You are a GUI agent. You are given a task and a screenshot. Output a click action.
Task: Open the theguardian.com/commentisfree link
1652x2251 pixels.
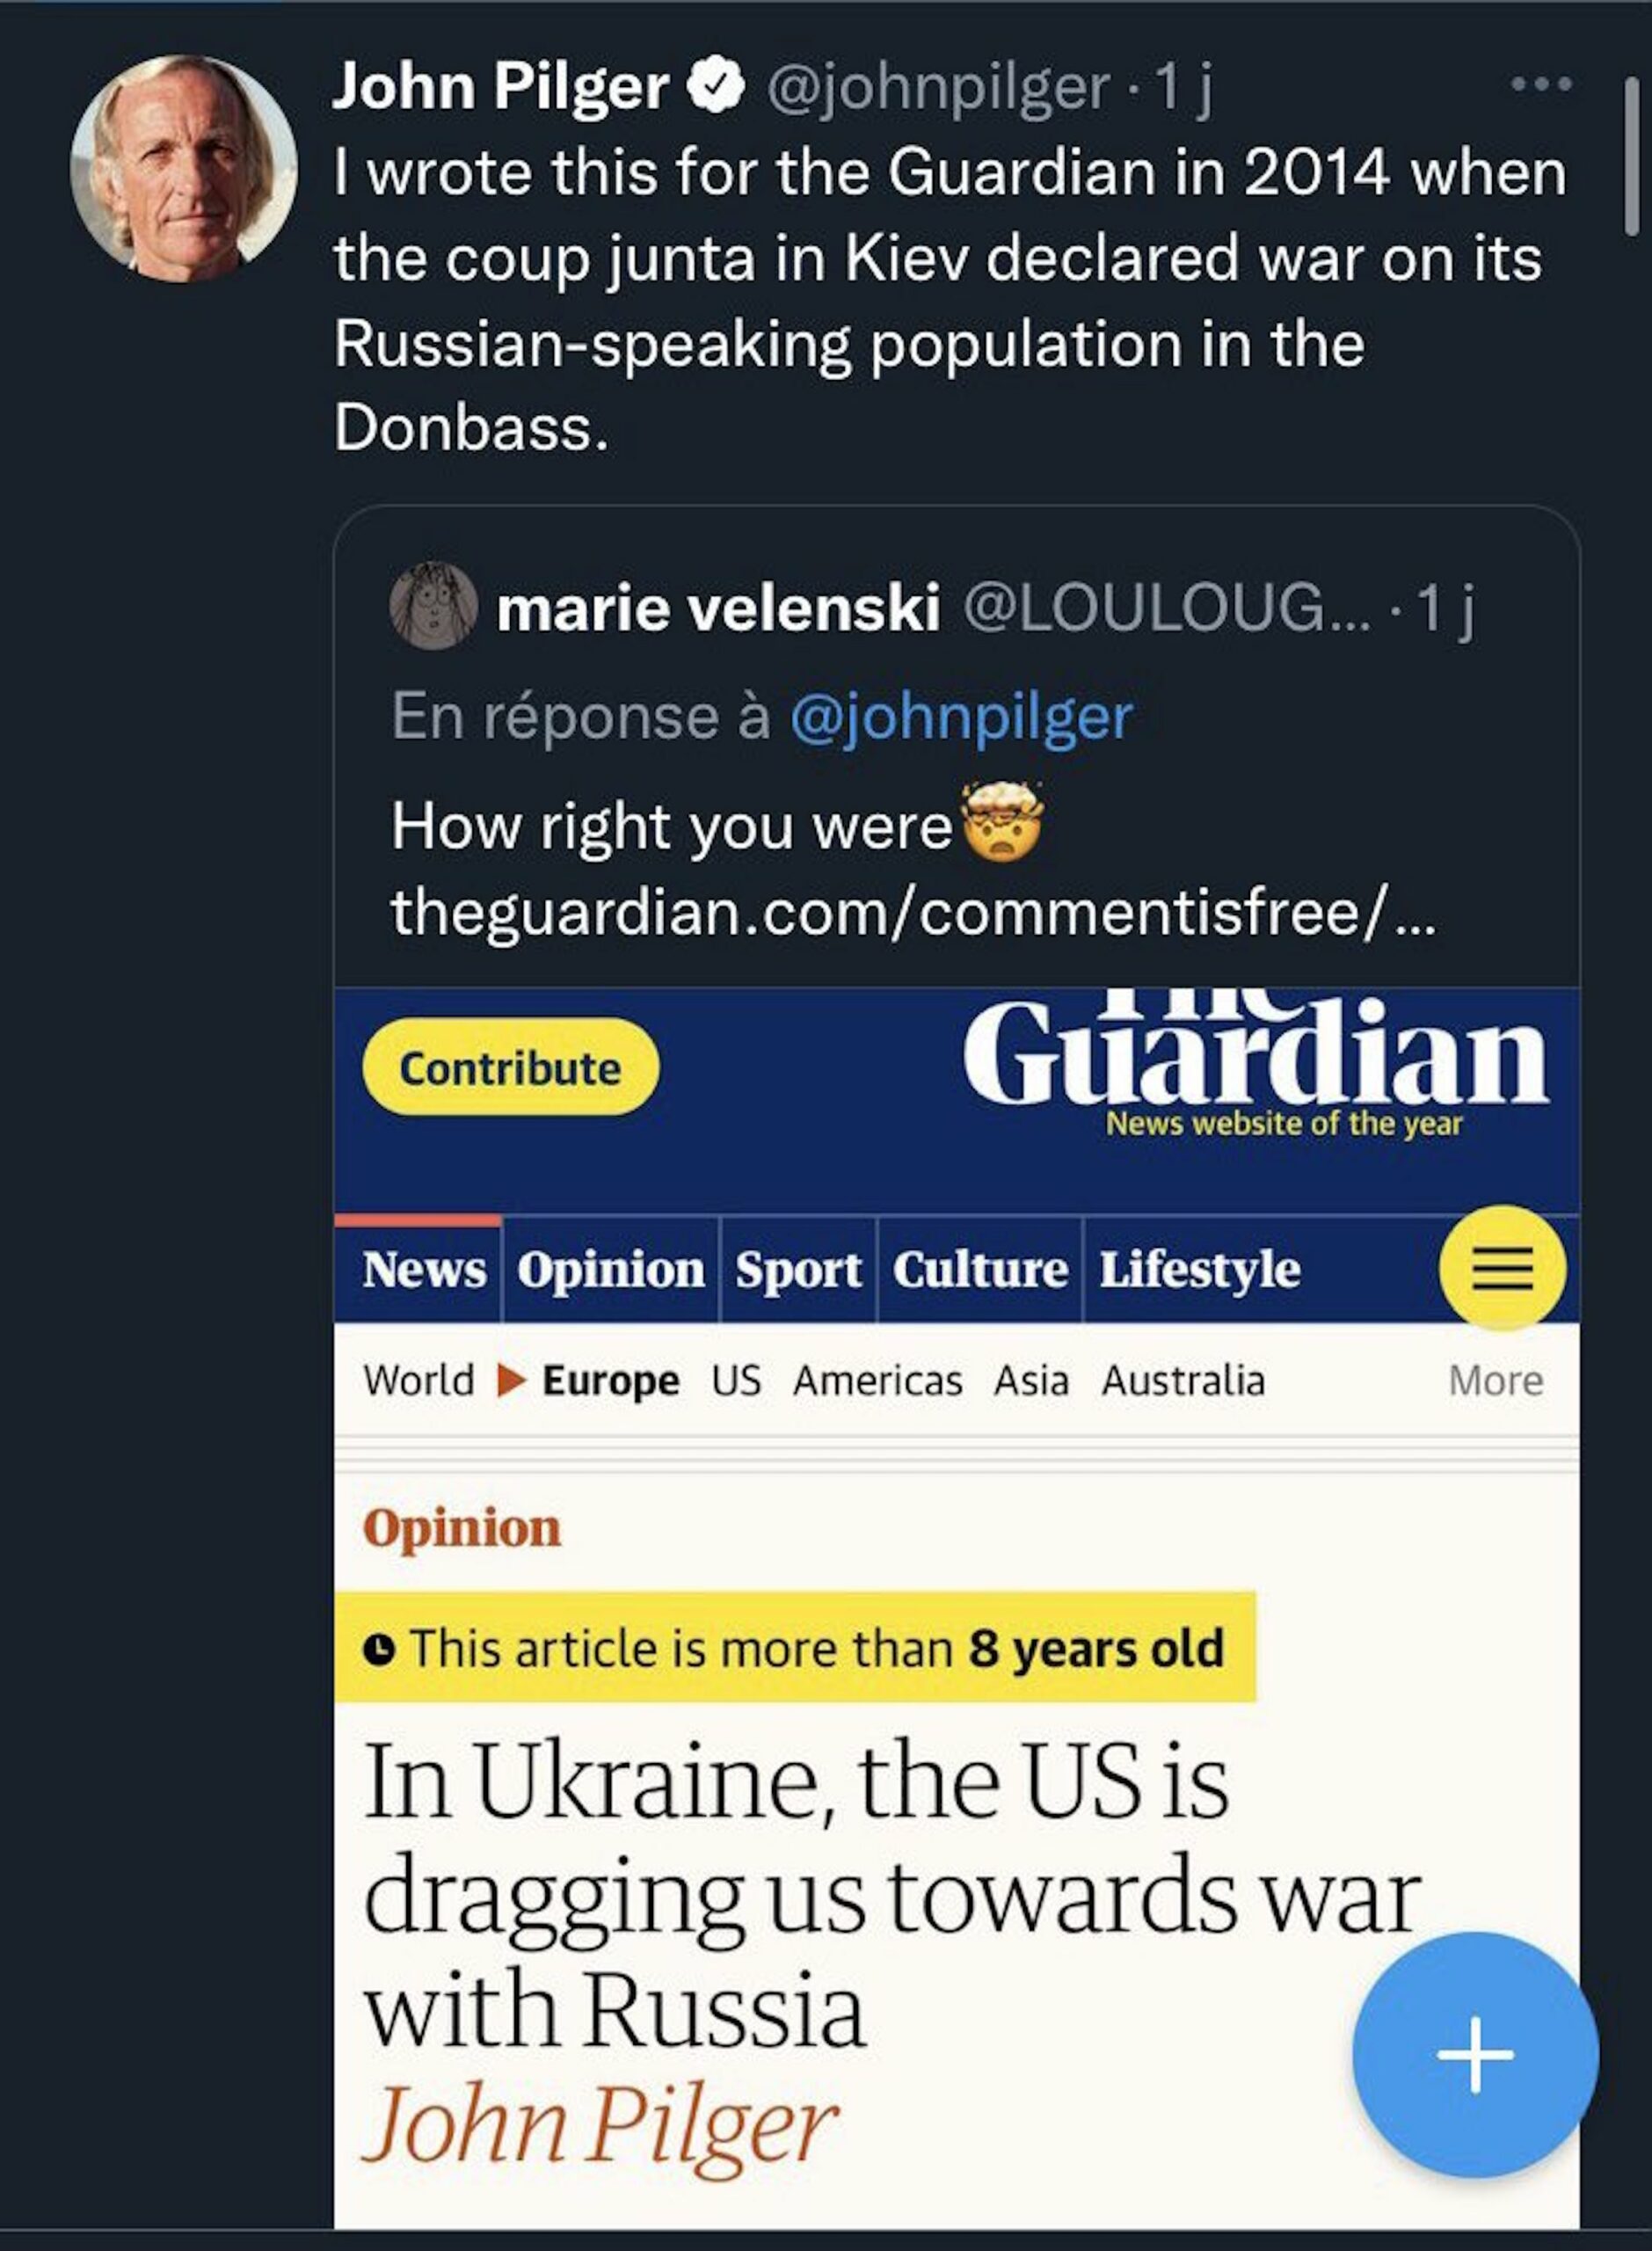coord(912,912)
